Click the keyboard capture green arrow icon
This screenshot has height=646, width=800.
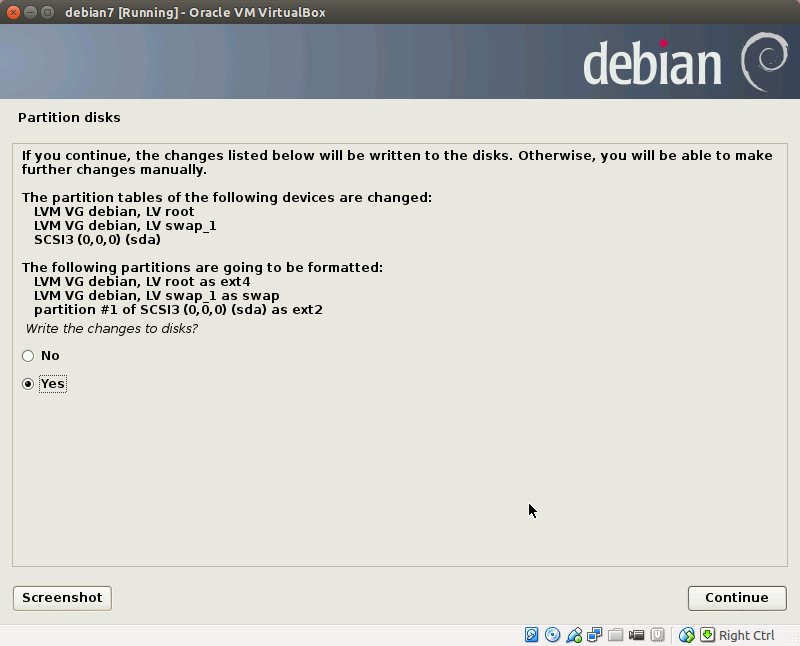pos(707,635)
